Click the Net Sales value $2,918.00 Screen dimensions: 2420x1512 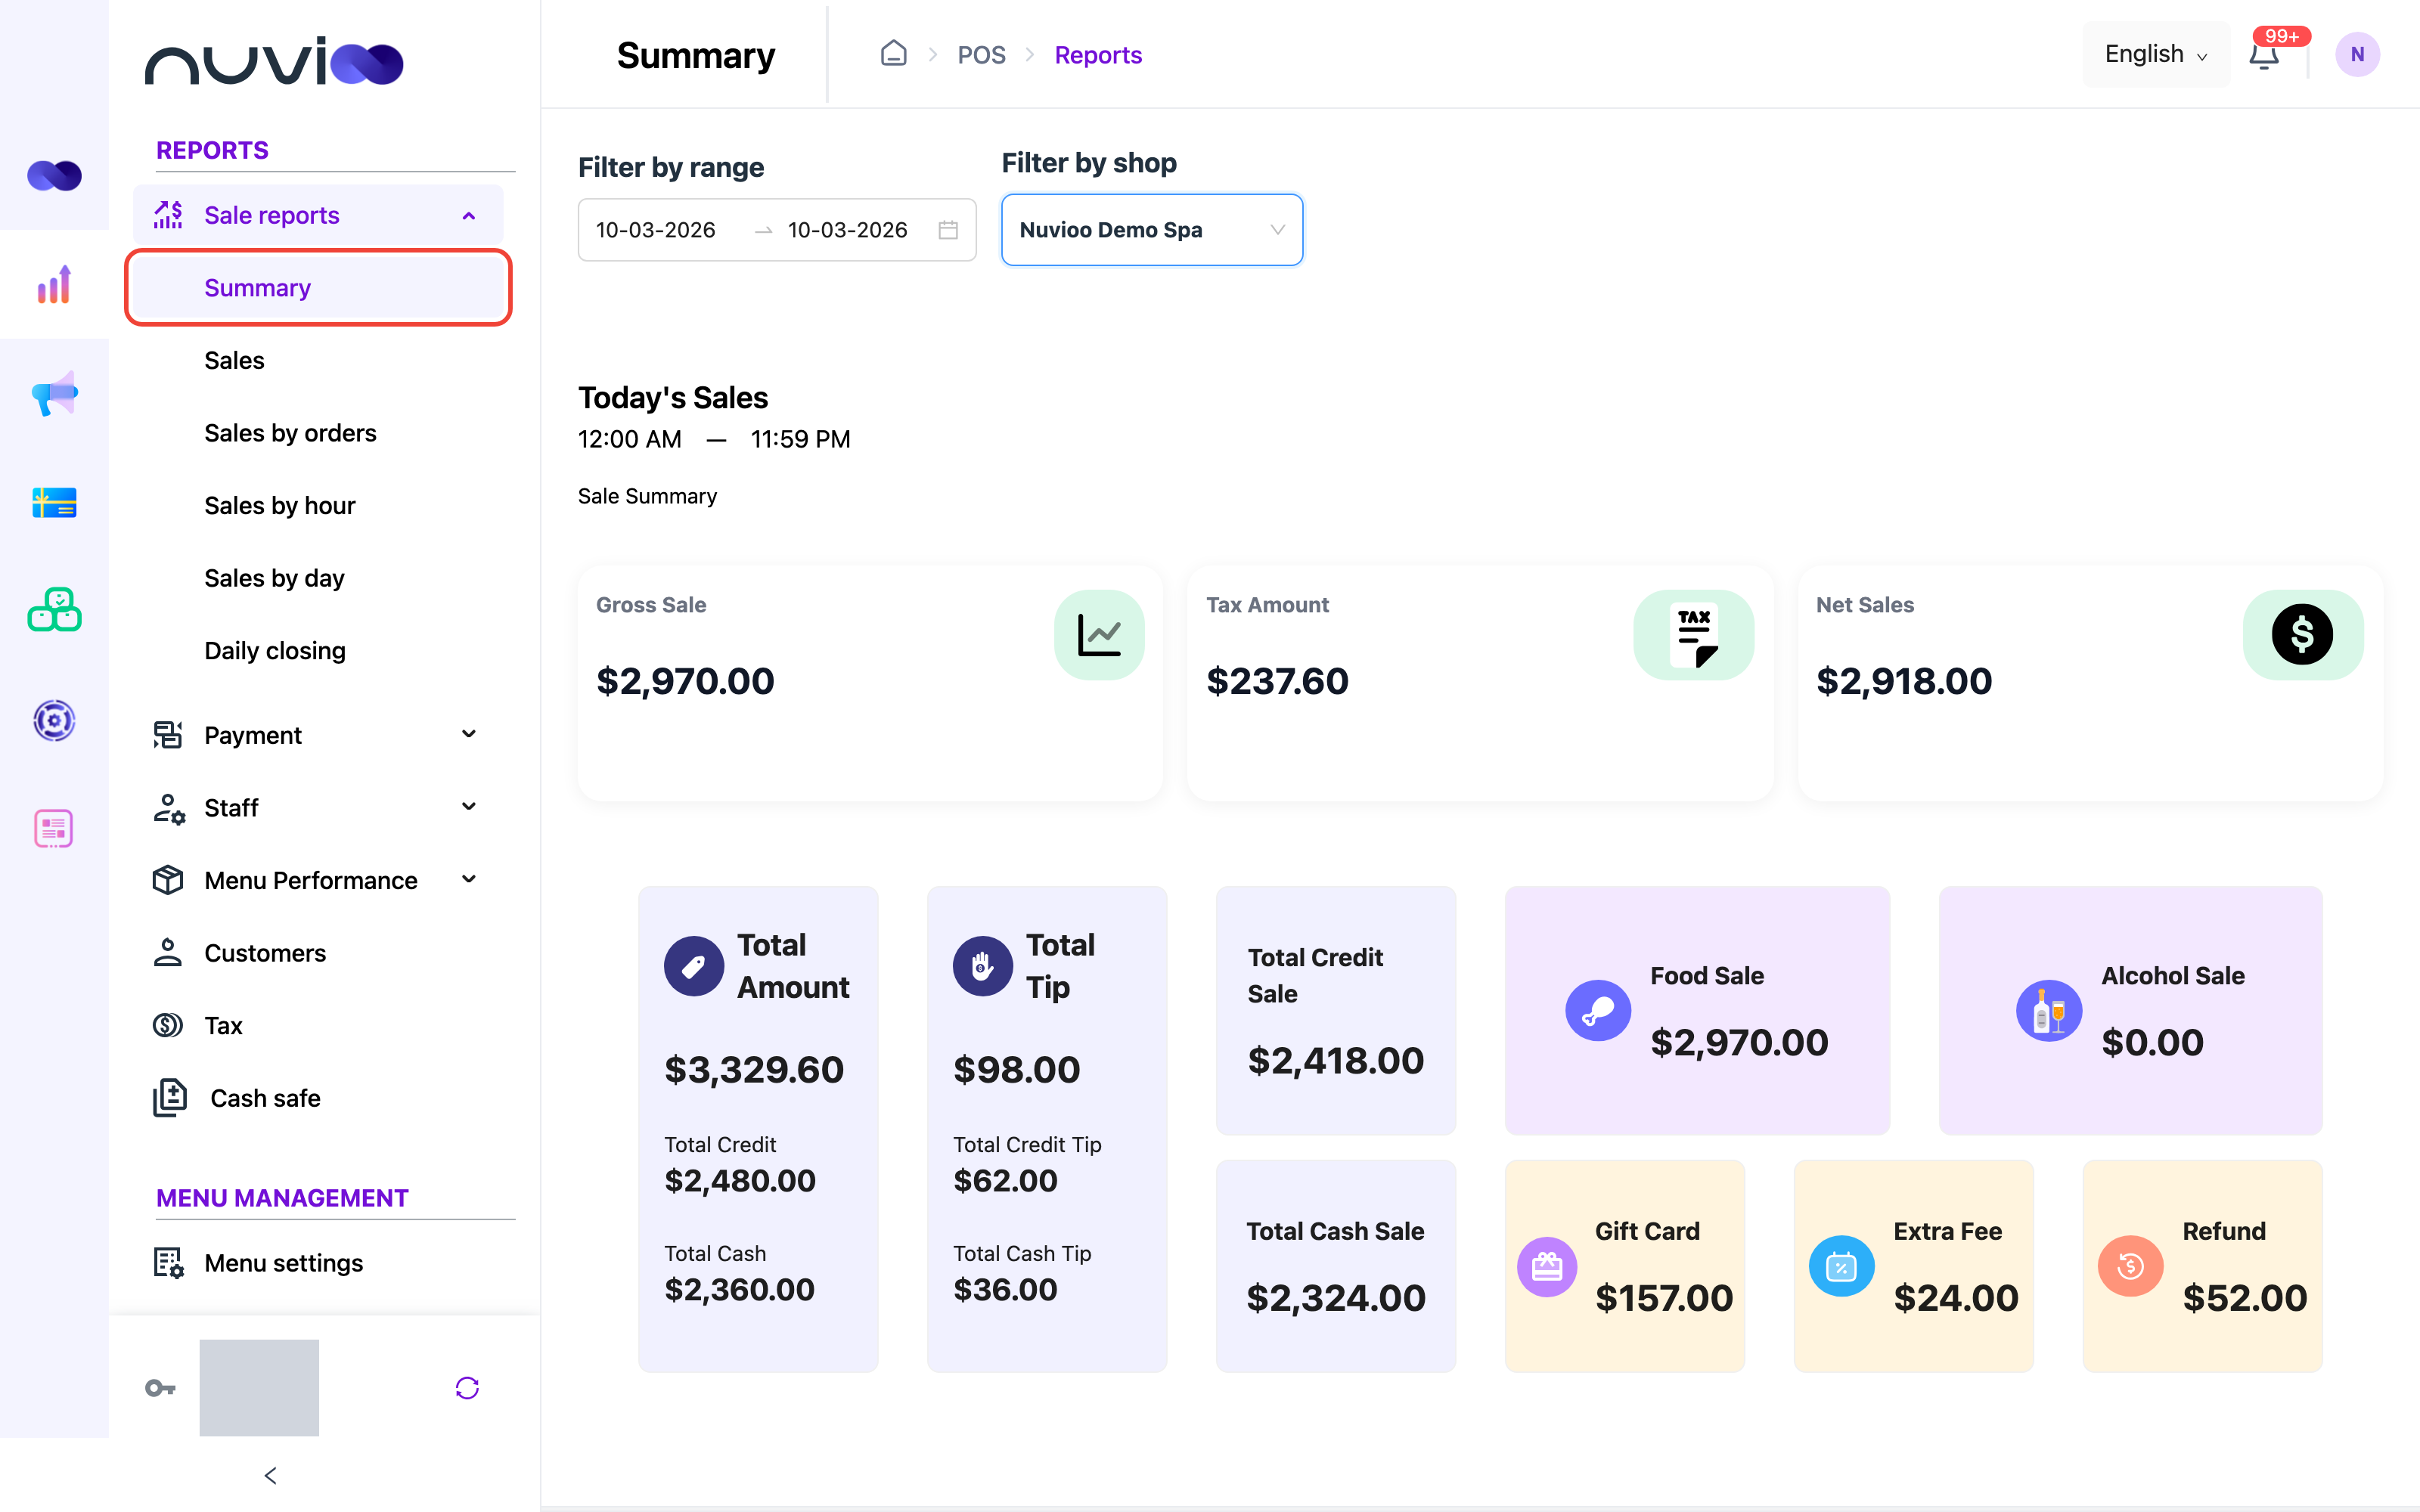pos(1904,681)
